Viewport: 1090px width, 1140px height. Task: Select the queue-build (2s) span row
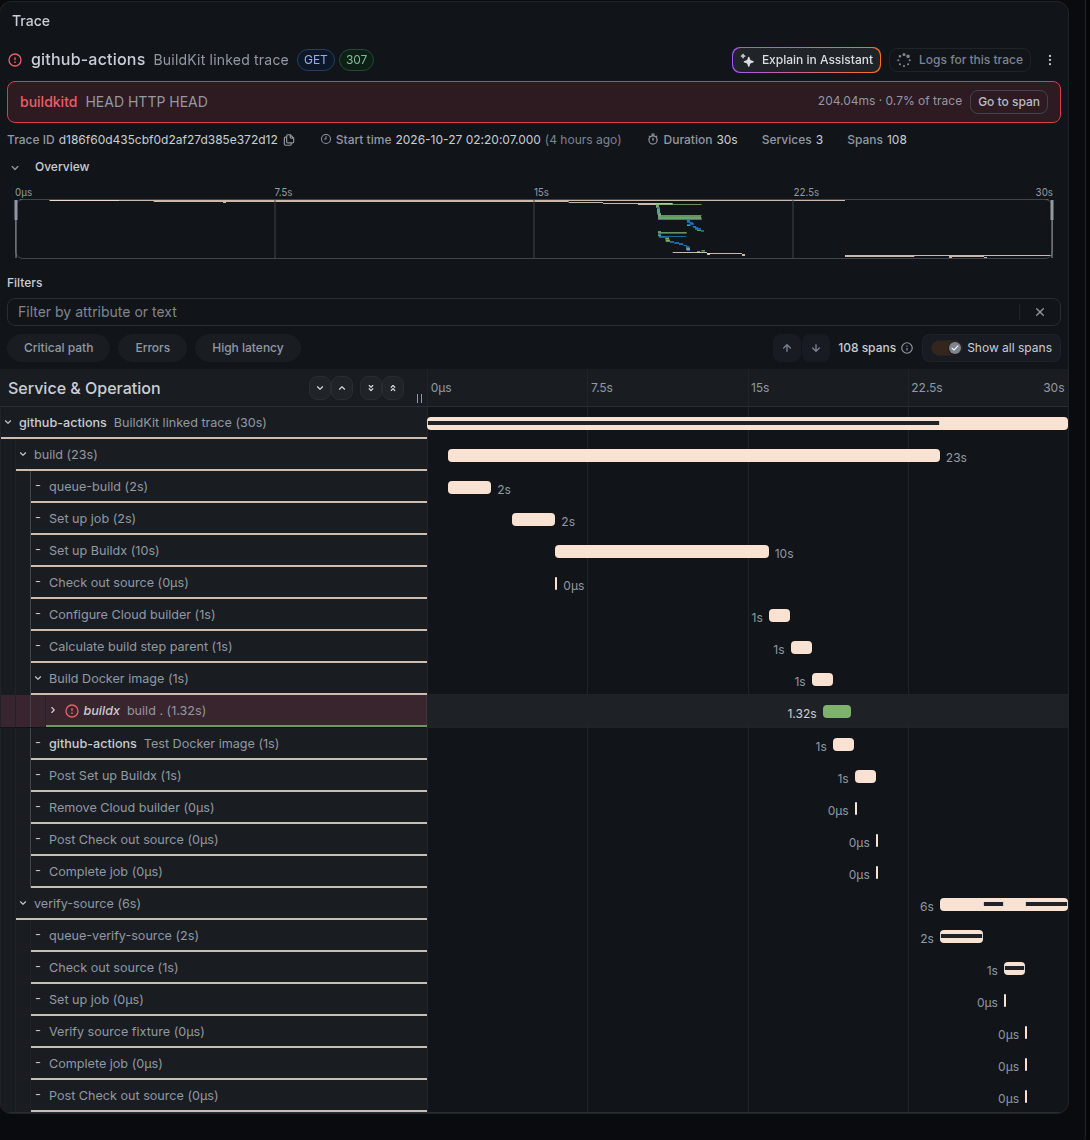click(x=228, y=486)
